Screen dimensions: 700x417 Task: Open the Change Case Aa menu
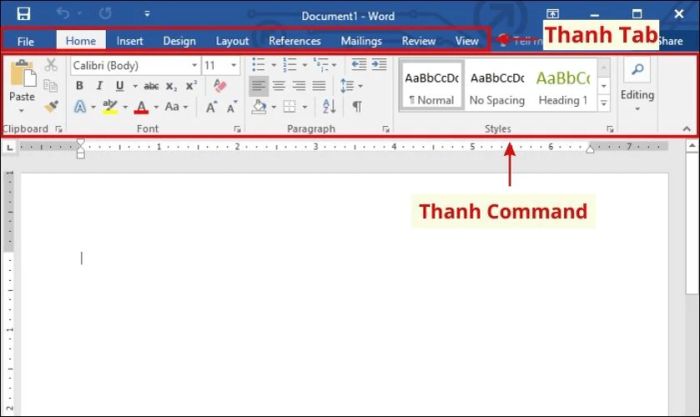(176, 107)
